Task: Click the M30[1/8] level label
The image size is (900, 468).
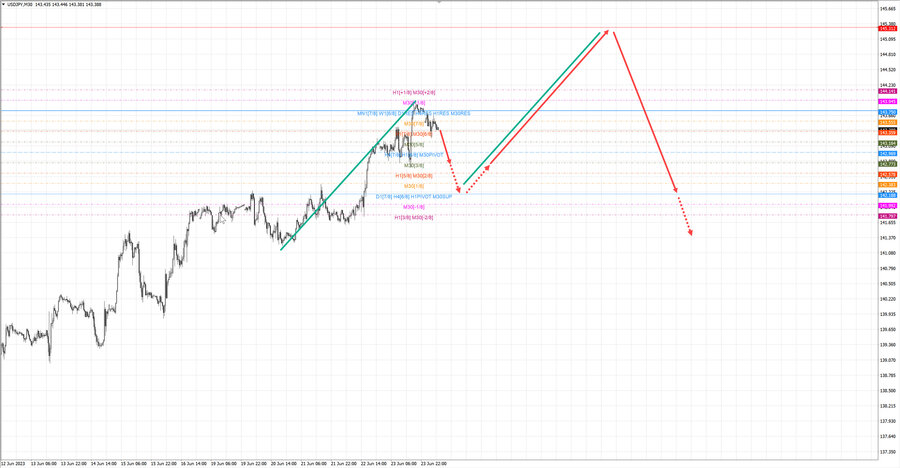Action: click(414, 186)
